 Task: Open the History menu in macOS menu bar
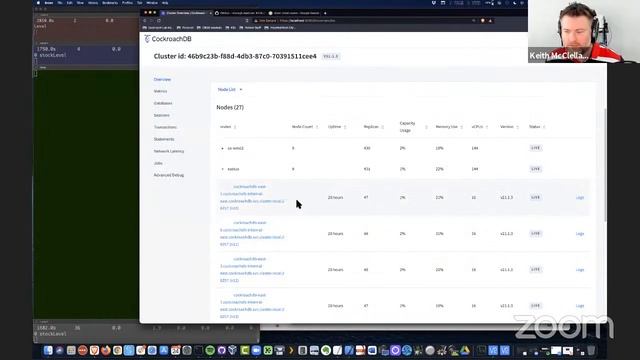pyautogui.click(x=93, y=3)
